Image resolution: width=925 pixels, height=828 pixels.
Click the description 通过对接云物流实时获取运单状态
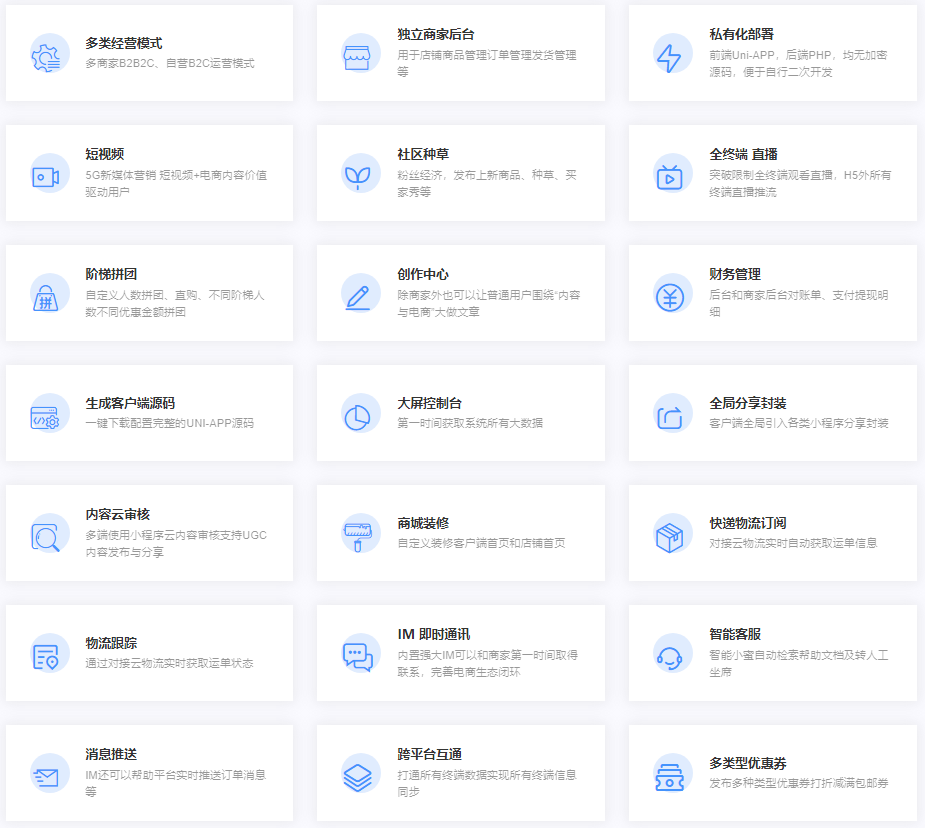pyautogui.click(x=169, y=663)
